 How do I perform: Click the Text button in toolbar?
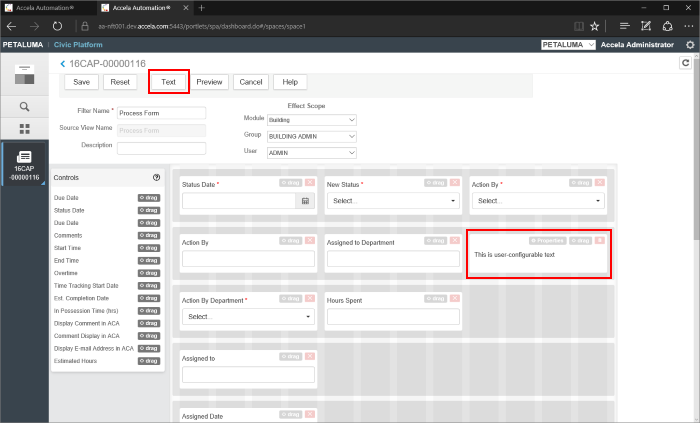tap(168, 82)
